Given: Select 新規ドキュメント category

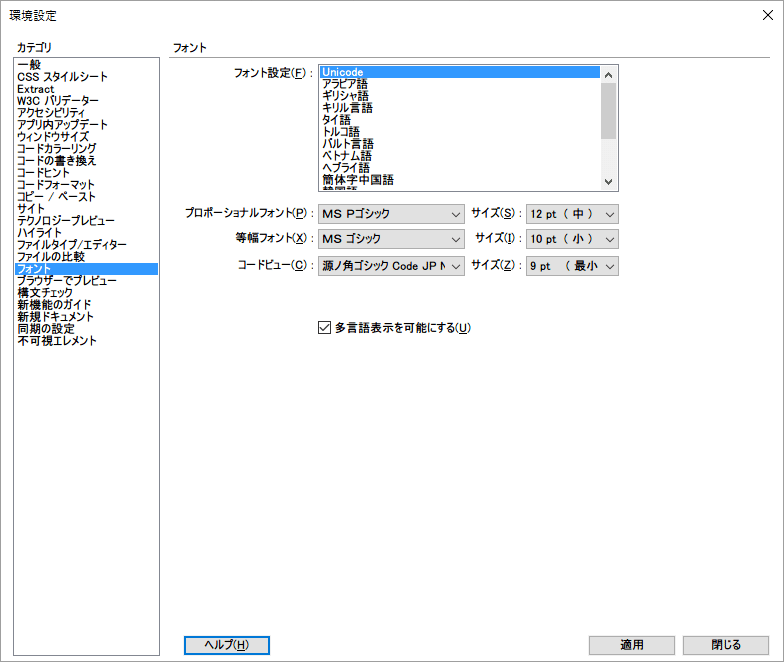Looking at the screenshot, I should pos(86,316).
